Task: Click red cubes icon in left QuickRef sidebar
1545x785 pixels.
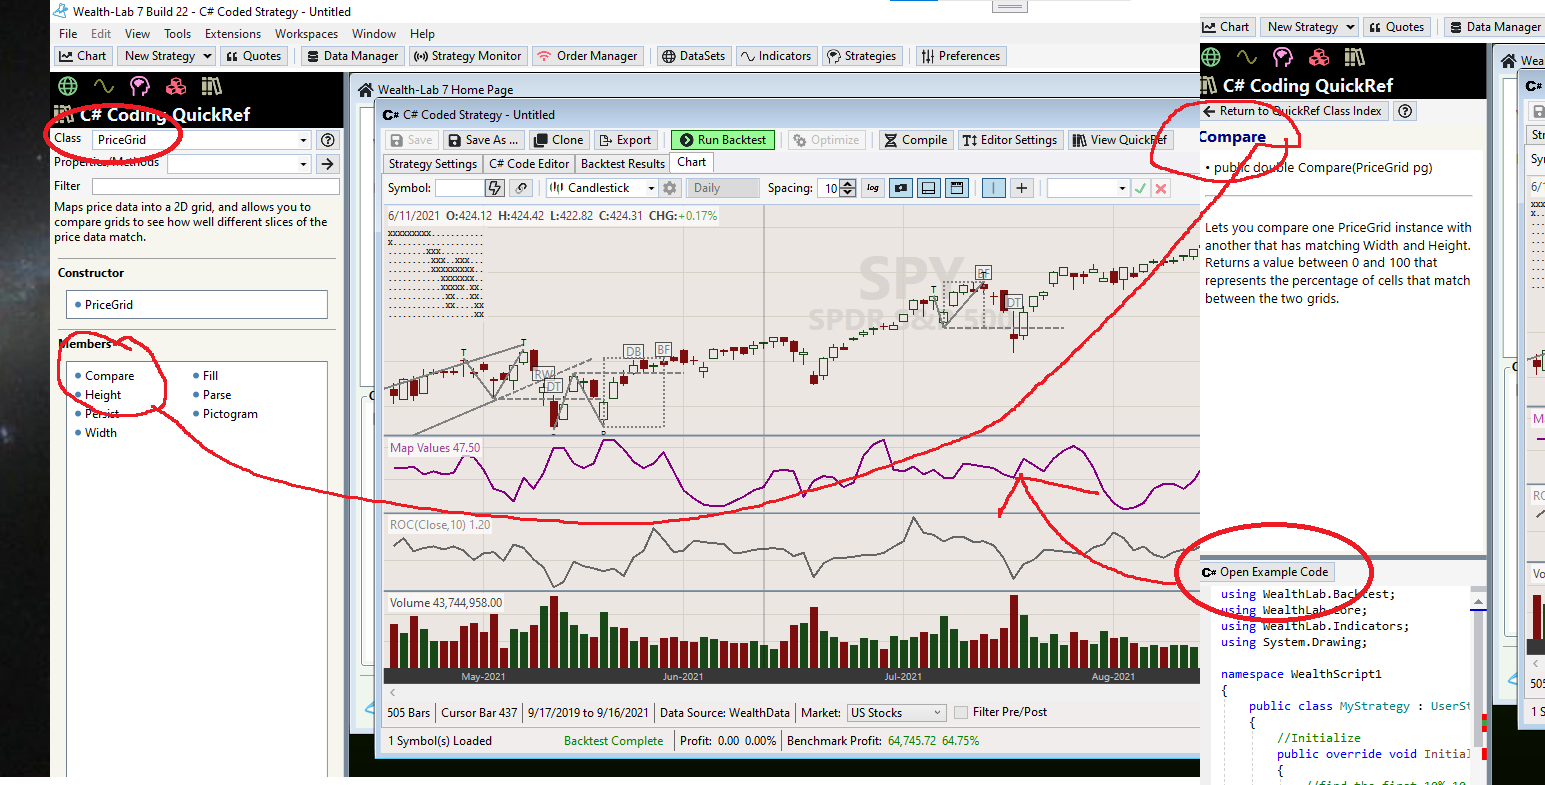Action: click(x=176, y=86)
